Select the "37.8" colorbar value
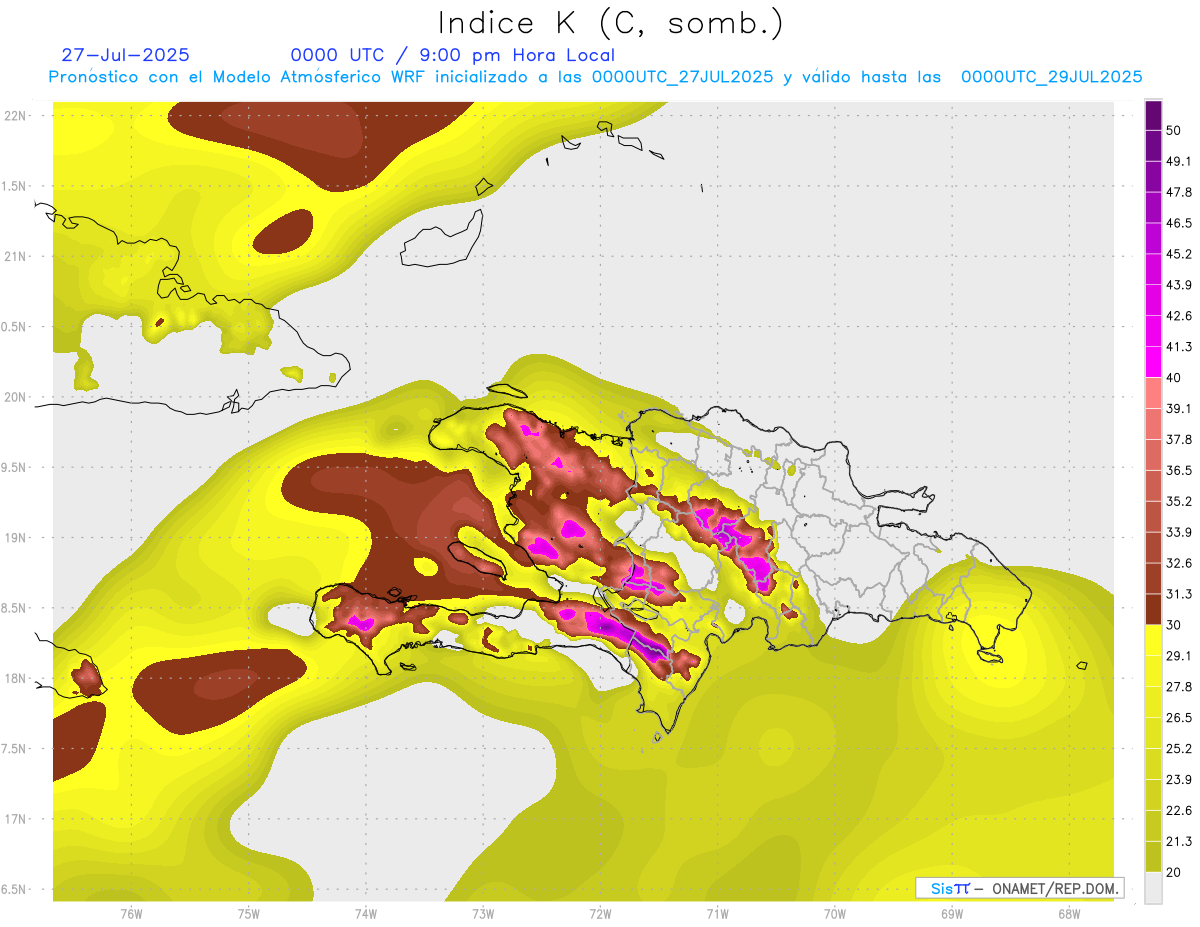The image size is (1200, 927). click(x=1180, y=440)
